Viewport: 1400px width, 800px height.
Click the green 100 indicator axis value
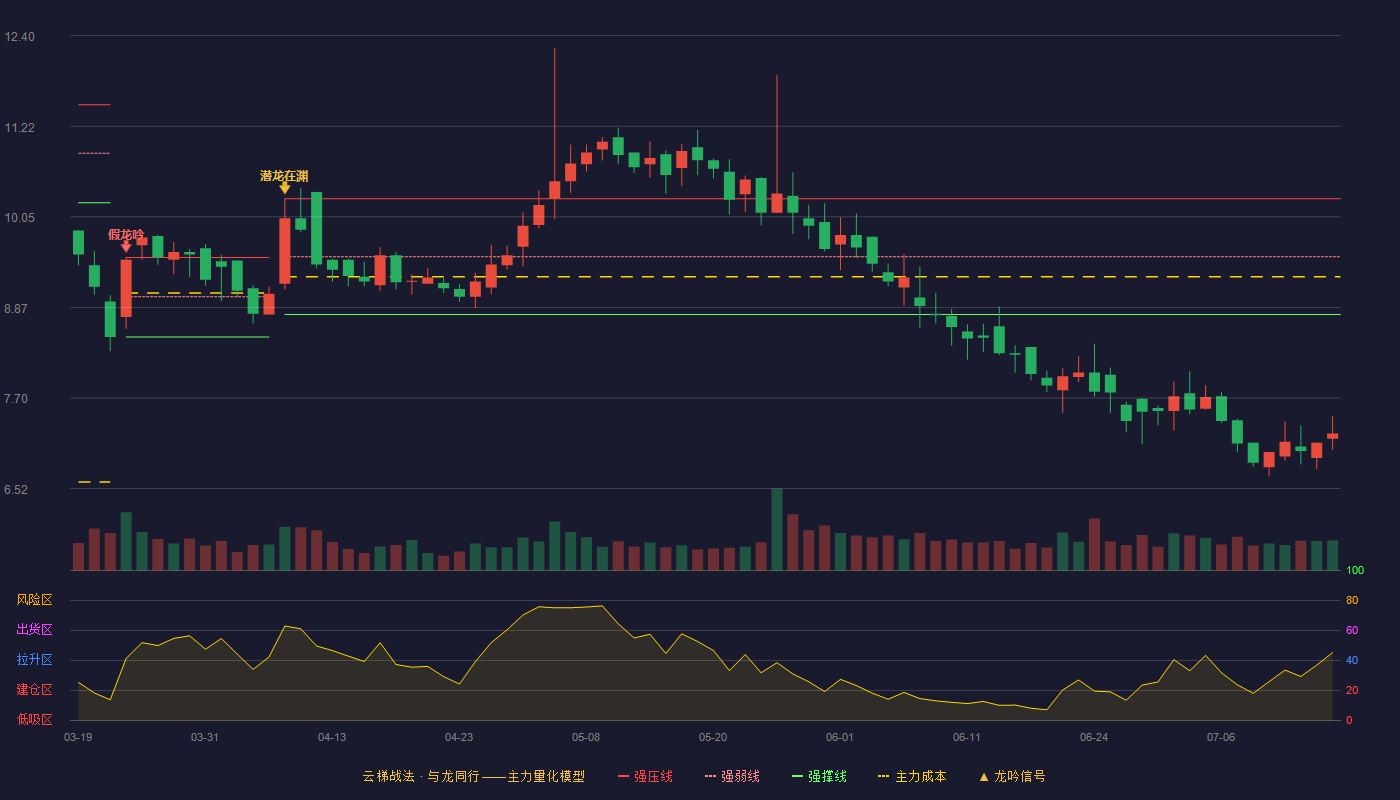pos(1355,571)
